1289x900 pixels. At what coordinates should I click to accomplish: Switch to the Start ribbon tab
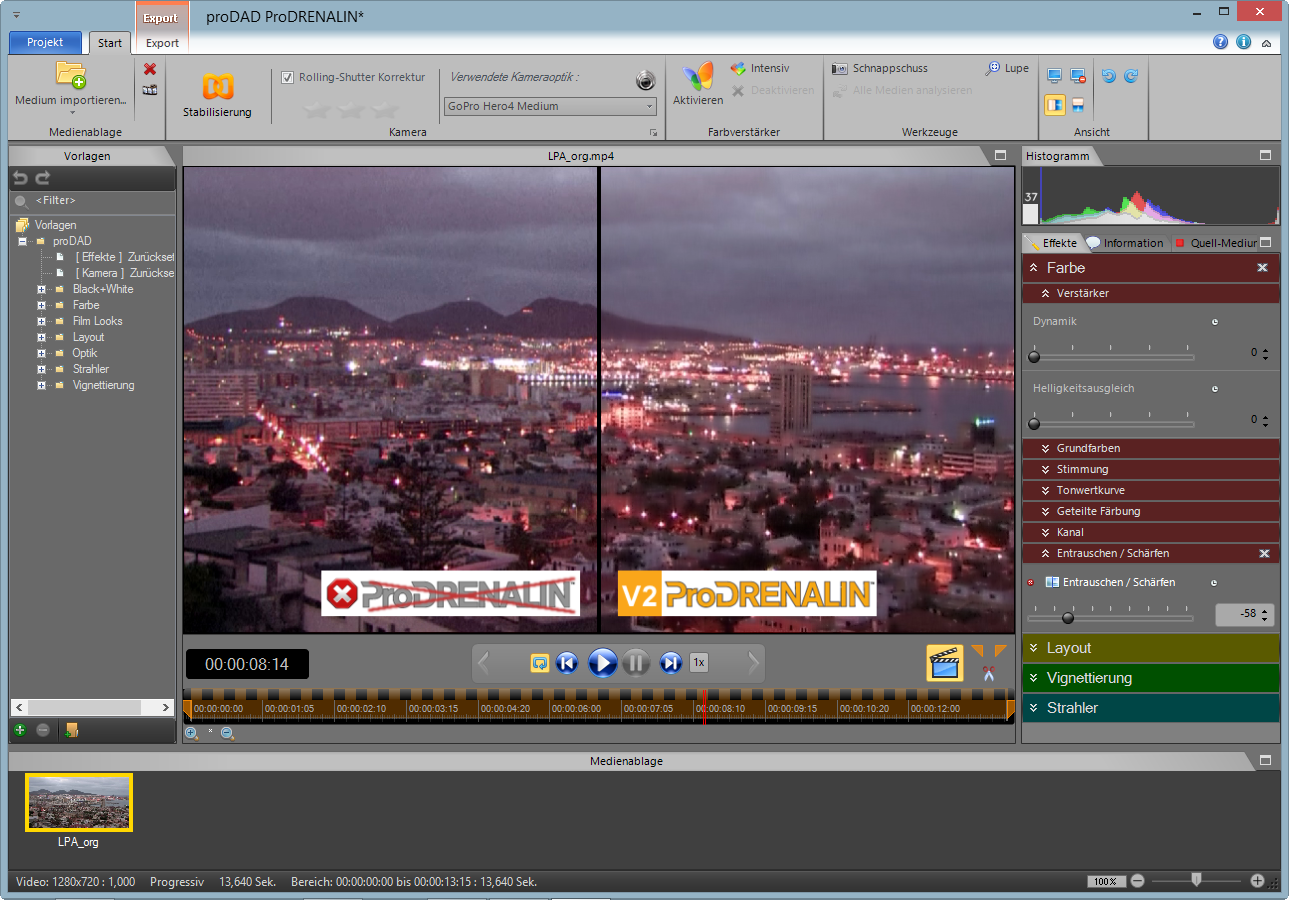pyautogui.click(x=110, y=43)
